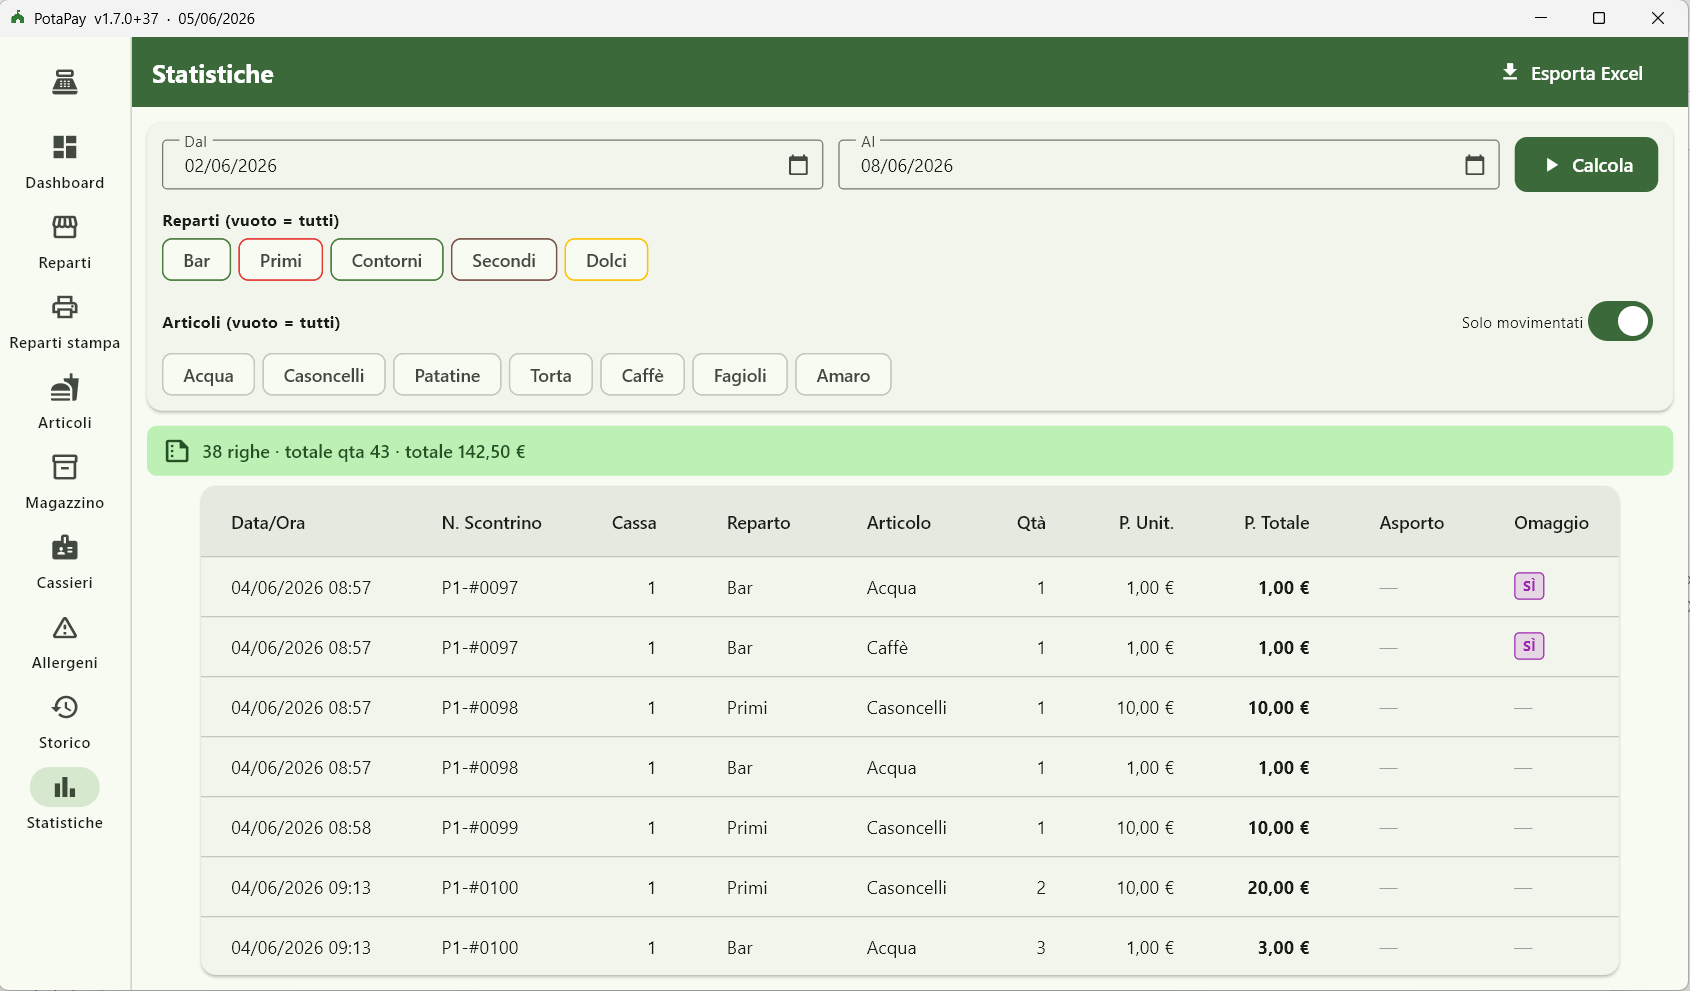Sort by the Data/Ora column header
Viewport: 1690px width, 991px height.
pos(268,523)
